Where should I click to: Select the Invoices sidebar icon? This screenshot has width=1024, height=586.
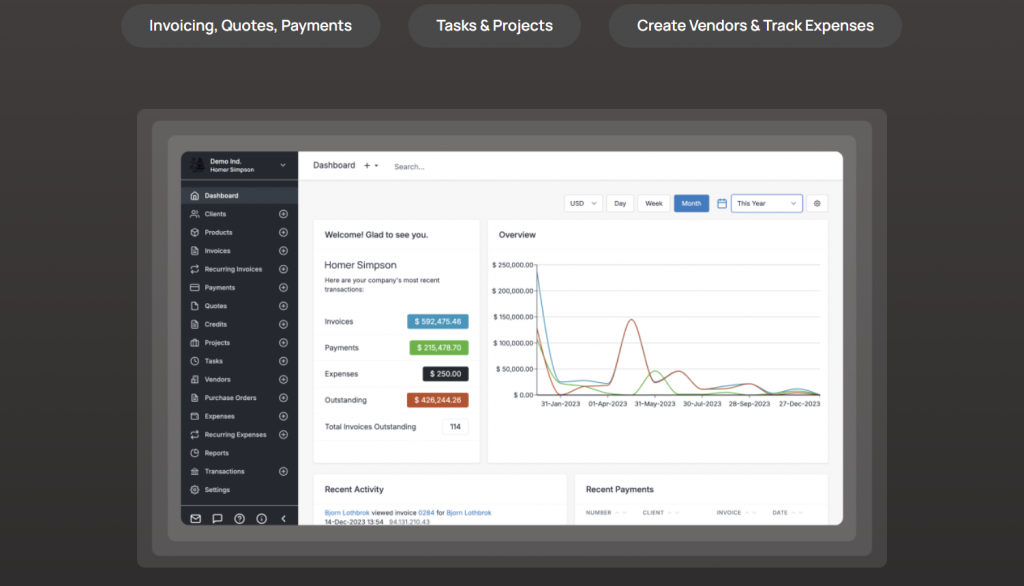[195, 250]
